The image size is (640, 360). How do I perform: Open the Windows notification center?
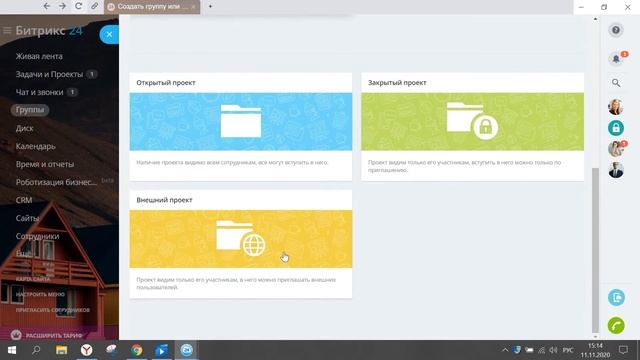pos(623,350)
